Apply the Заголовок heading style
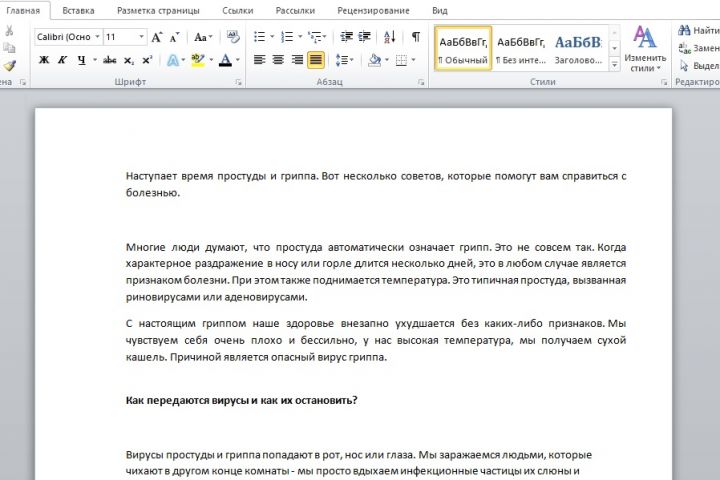 click(x=578, y=48)
